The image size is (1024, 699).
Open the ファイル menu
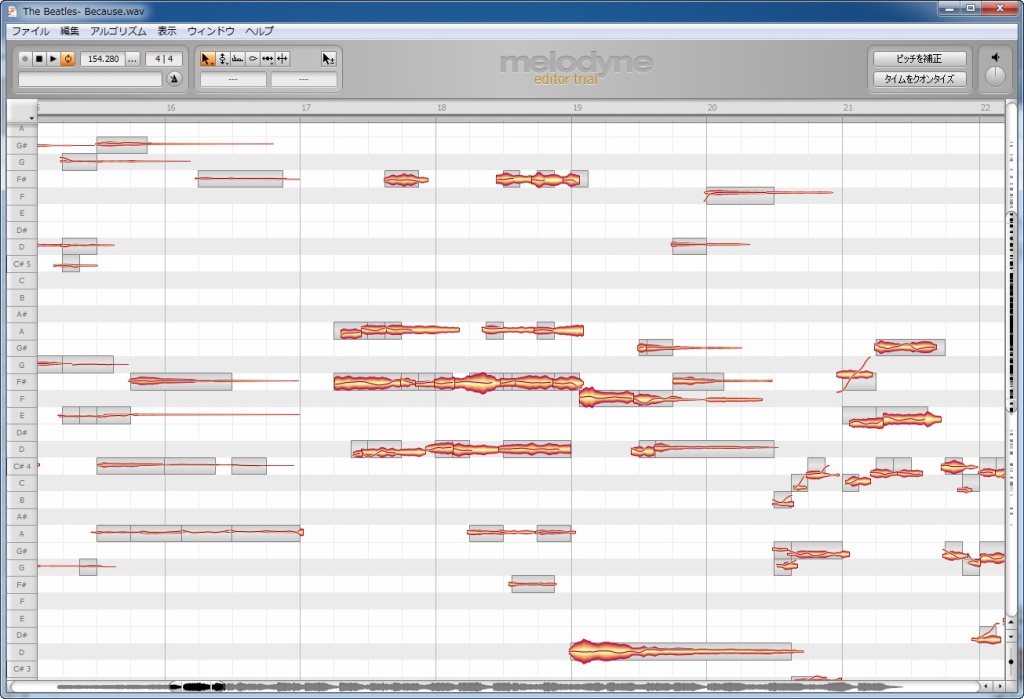(x=31, y=31)
